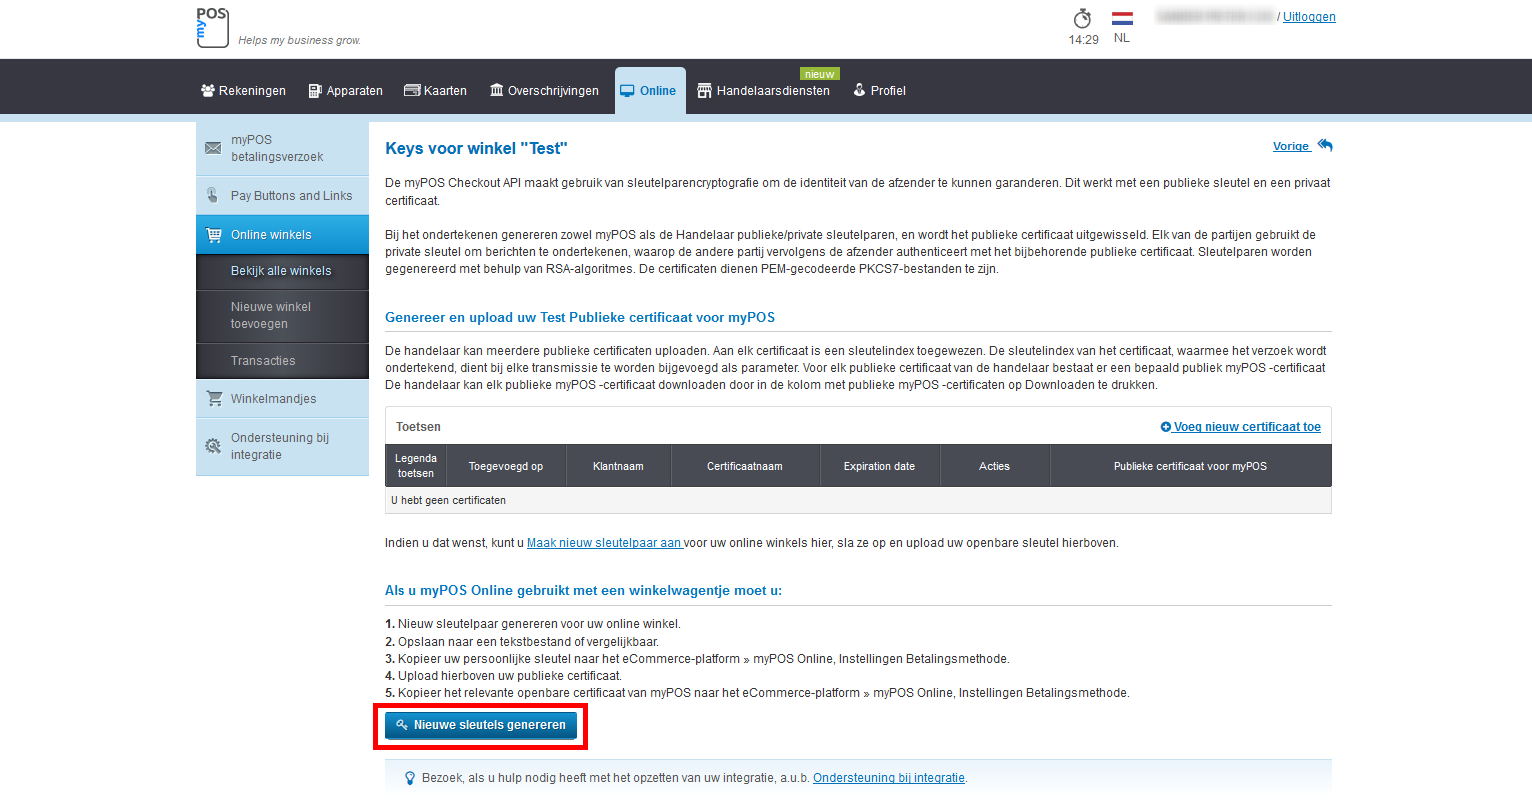Viewport: 1532px width, 800px height.
Task: Select the Dutch flag language icon
Action: [x=1122, y=19]
